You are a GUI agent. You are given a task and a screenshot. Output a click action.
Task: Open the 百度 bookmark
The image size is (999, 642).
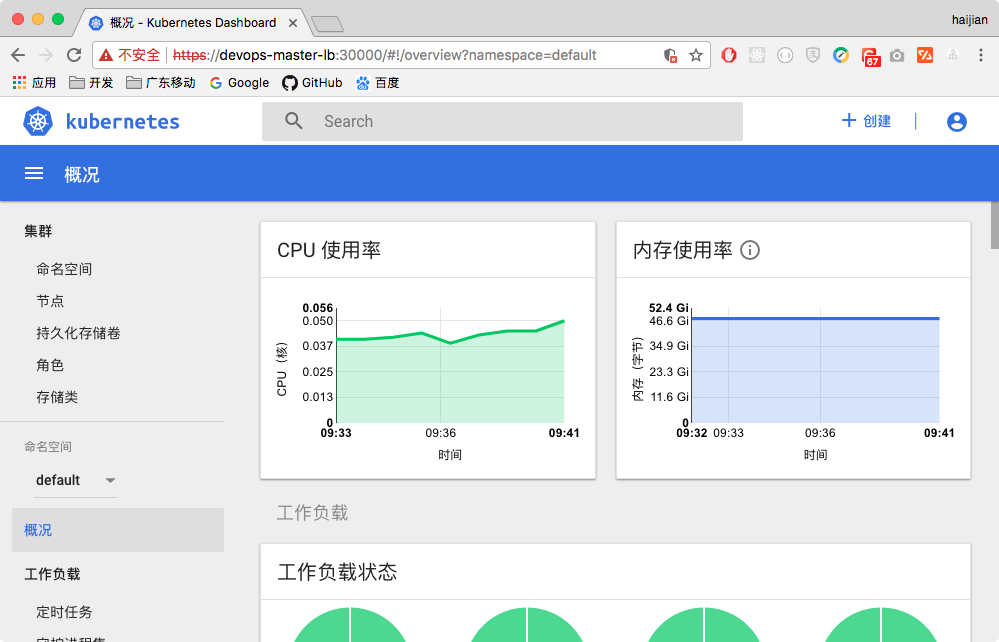point(377,83)
